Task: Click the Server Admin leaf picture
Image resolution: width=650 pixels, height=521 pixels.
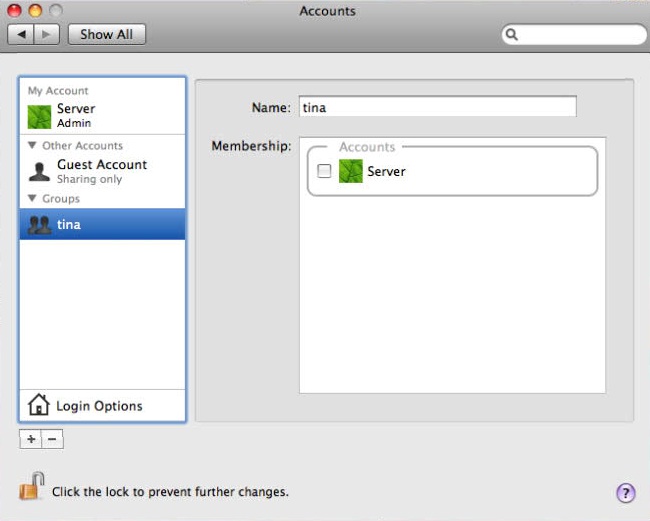Action: coord(39,116)
